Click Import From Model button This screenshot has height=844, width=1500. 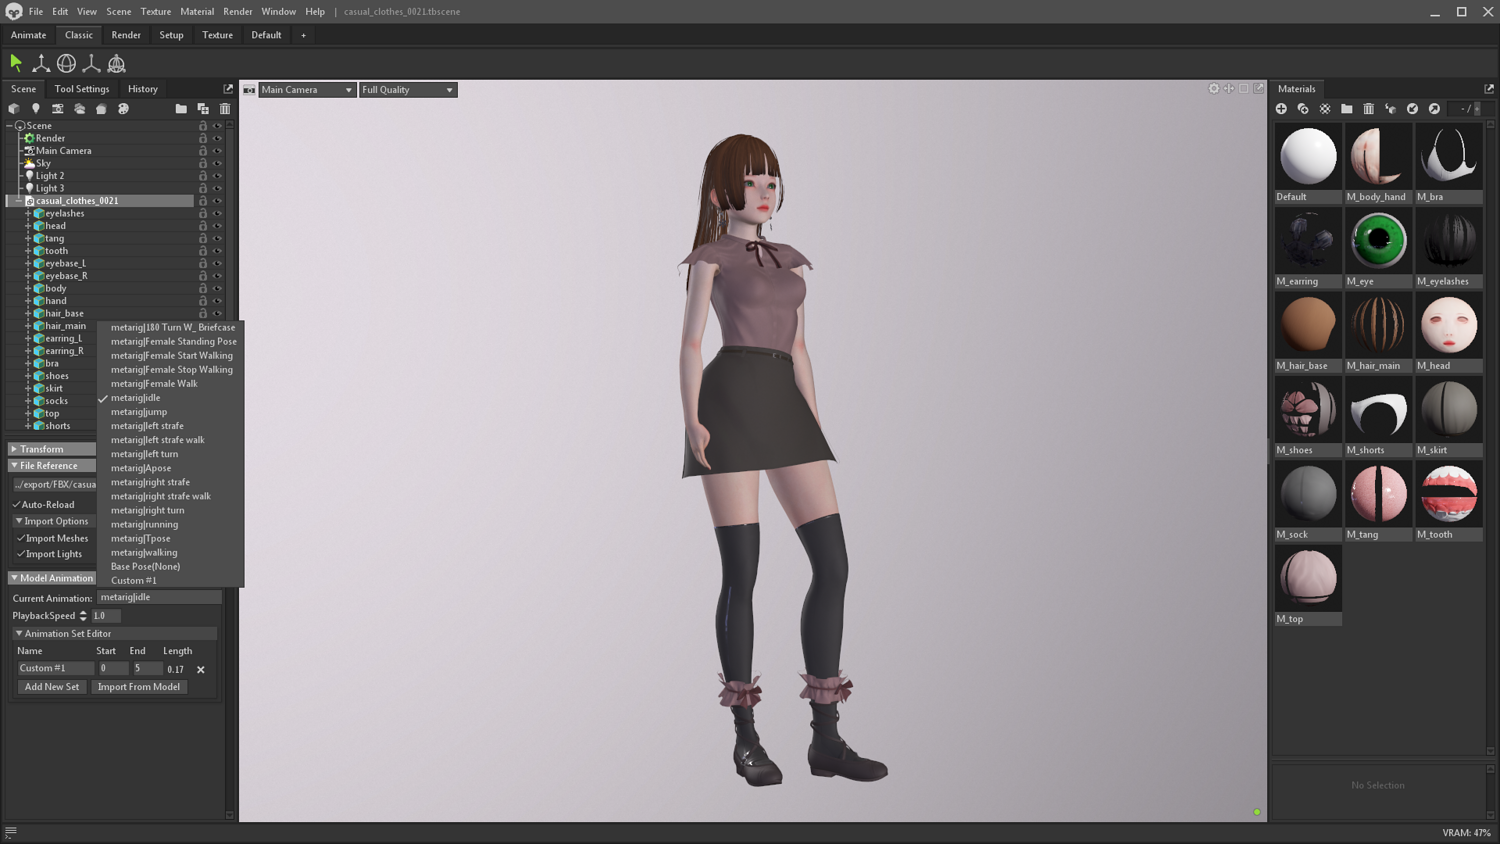(x=139, y=687)
